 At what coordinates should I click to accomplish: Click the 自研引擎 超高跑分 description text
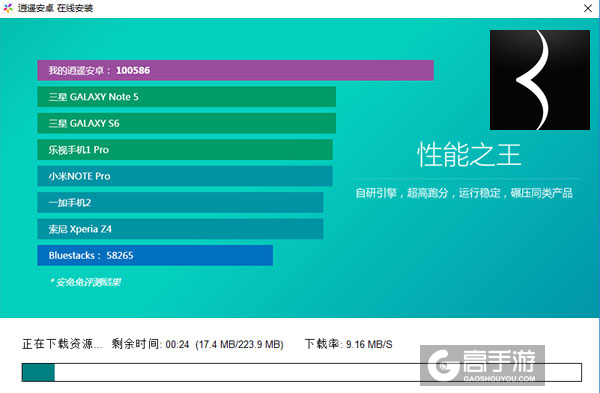464,192
